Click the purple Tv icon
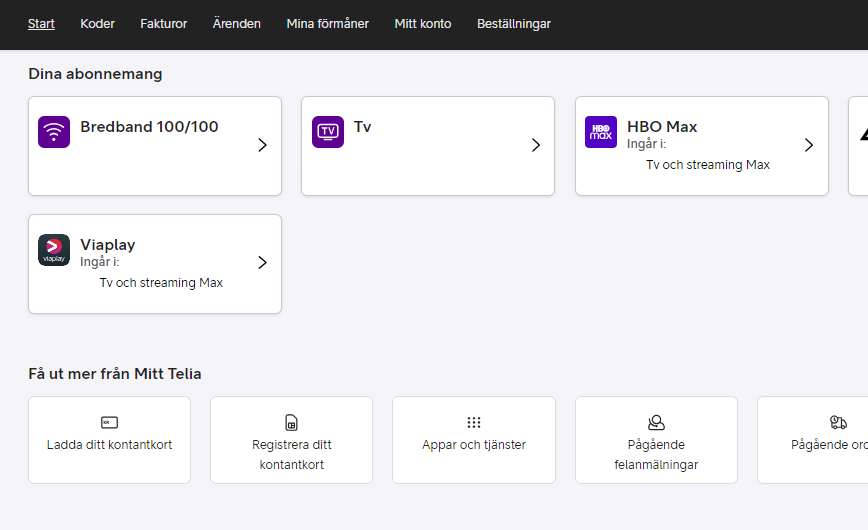The height and width of the screenshot is (530, 868). 327,132
